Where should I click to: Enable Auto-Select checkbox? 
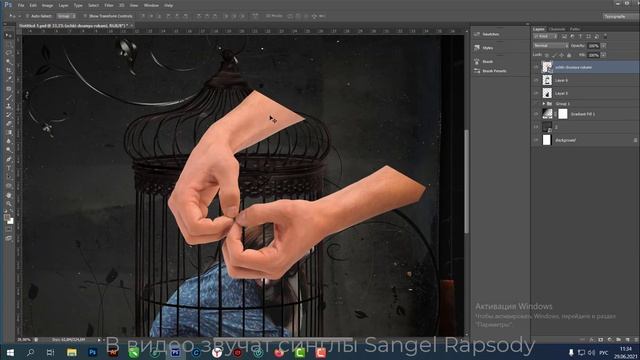tap(27, 16)
